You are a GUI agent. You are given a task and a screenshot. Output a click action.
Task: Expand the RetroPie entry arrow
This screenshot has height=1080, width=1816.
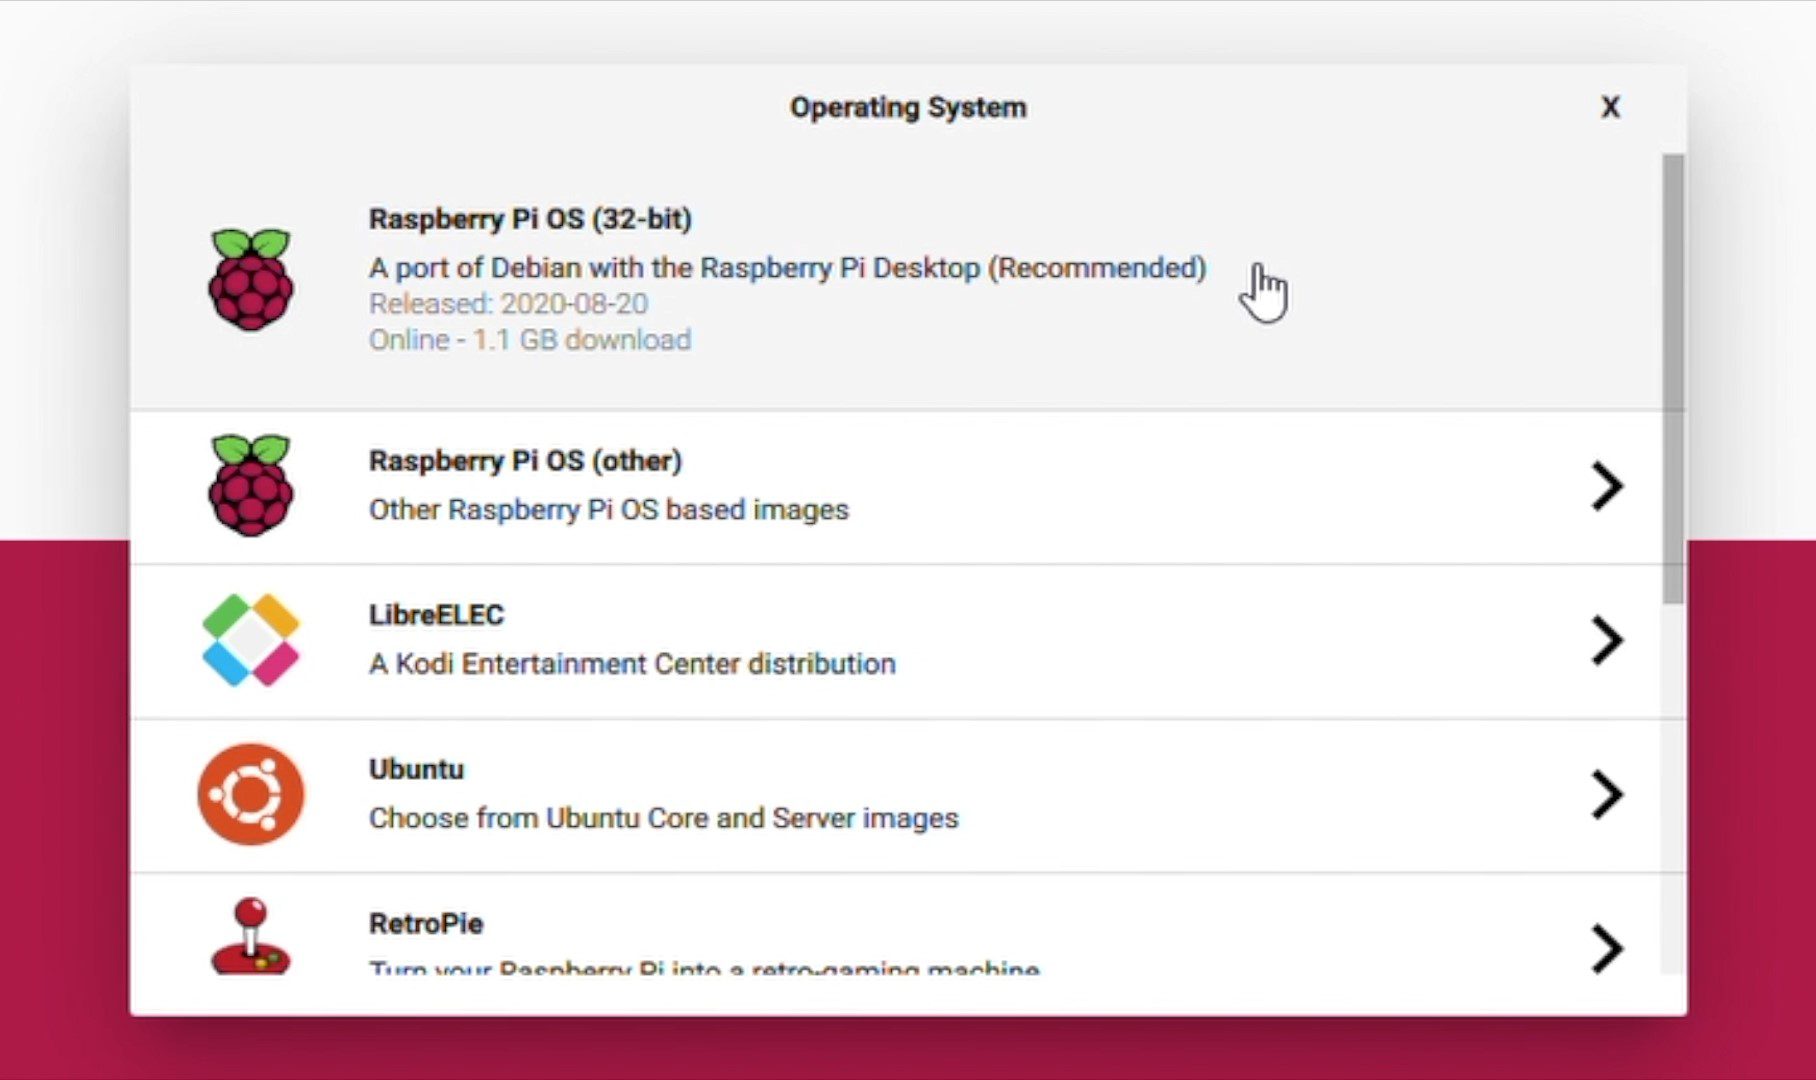click(1606, 948)
